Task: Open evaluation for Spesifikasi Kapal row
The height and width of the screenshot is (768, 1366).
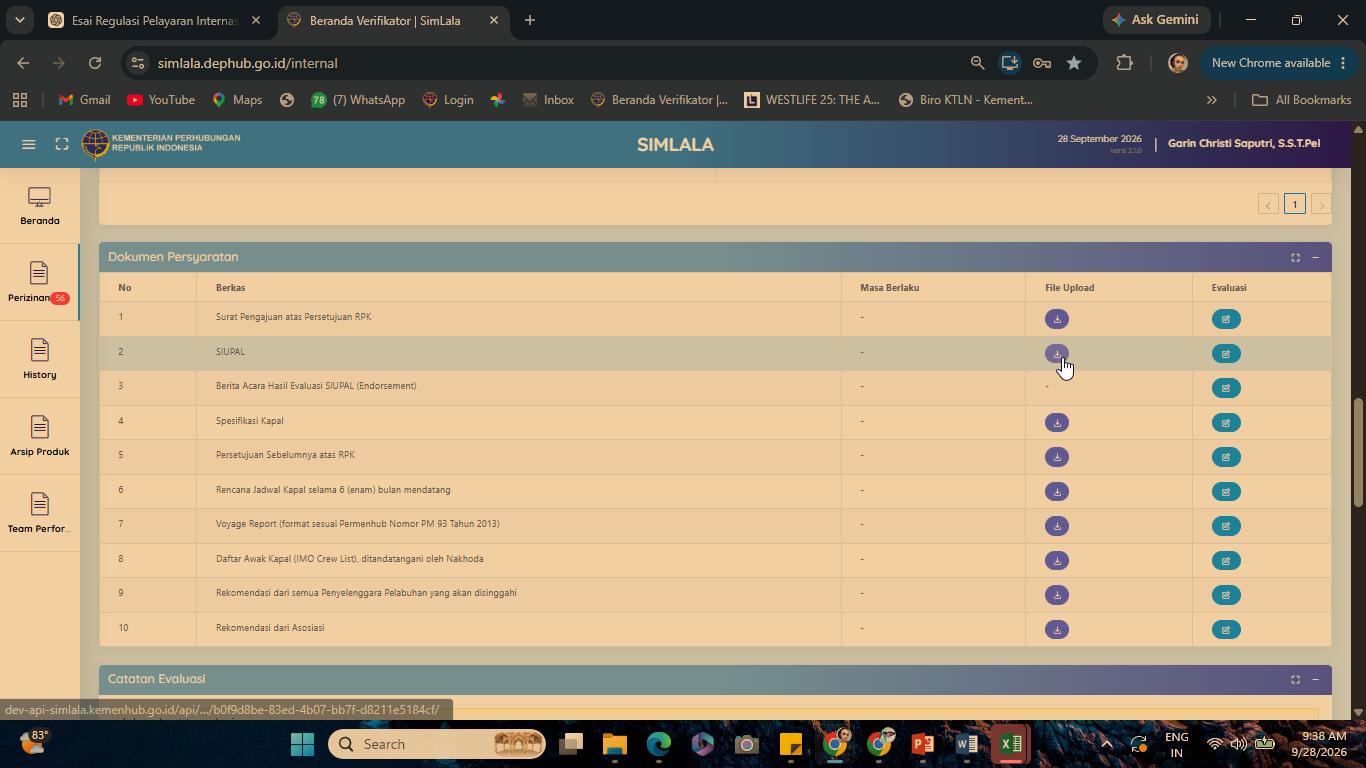Action: [1225, 423]
